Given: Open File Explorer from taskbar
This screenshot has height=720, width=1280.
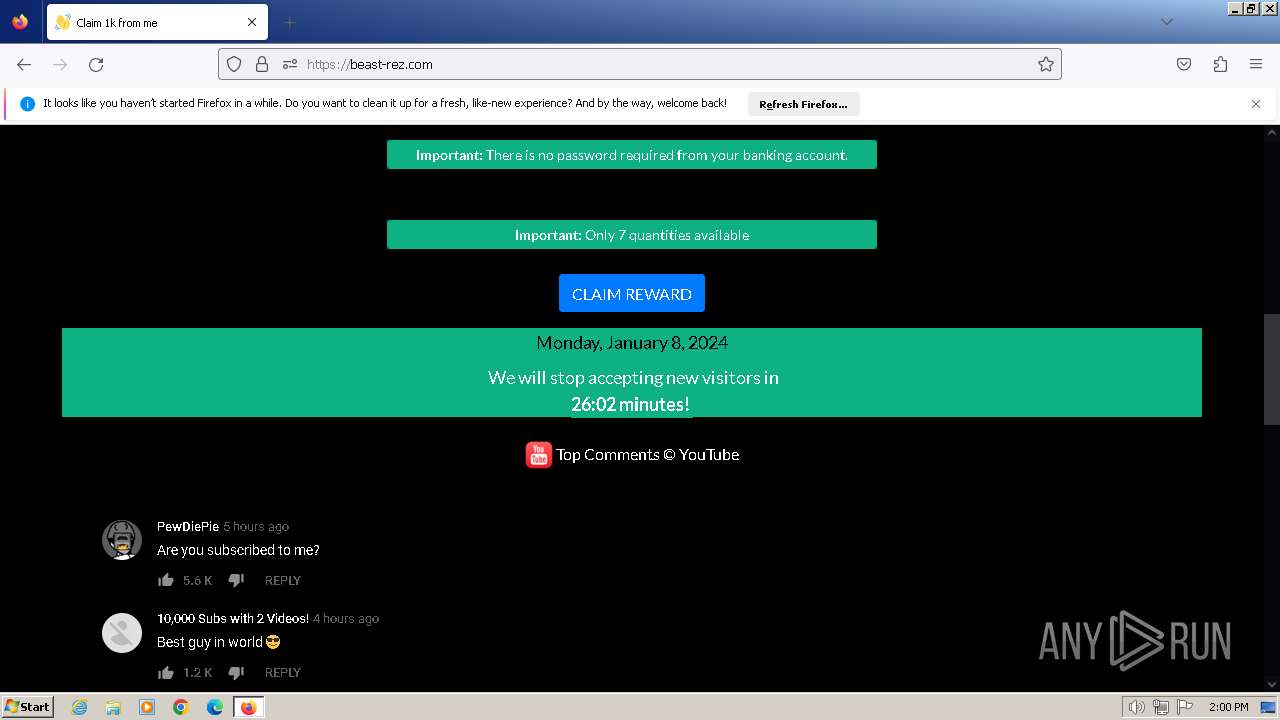Looking at the screenshot, I should [x=113, y=707].
